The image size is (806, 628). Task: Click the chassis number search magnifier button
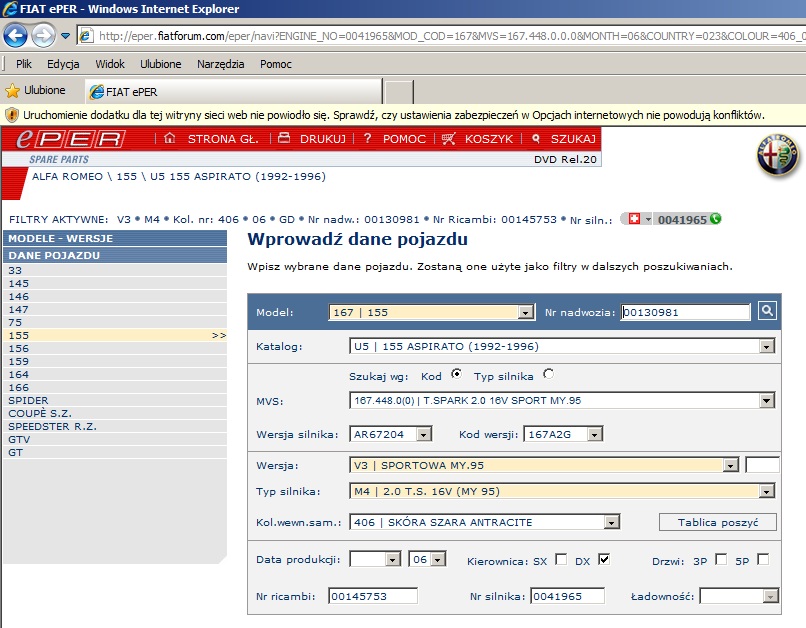767,311
